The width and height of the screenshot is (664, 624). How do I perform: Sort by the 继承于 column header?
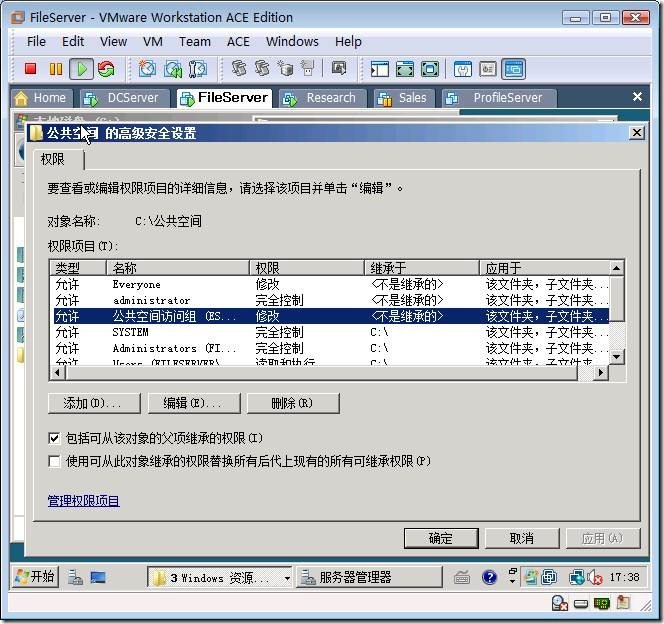pyautogui.click(x=422, y=268)
